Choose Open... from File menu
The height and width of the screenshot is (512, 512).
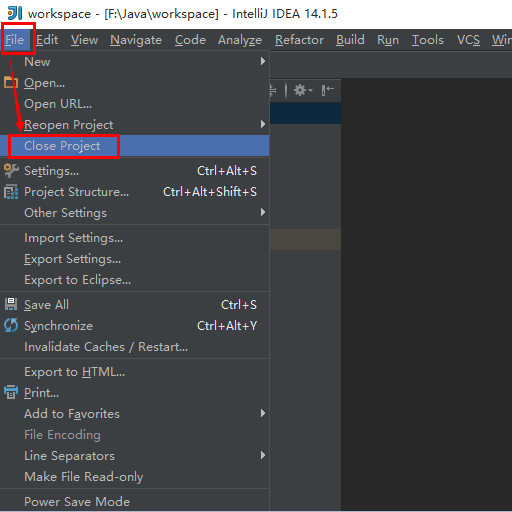pos(135,83)
